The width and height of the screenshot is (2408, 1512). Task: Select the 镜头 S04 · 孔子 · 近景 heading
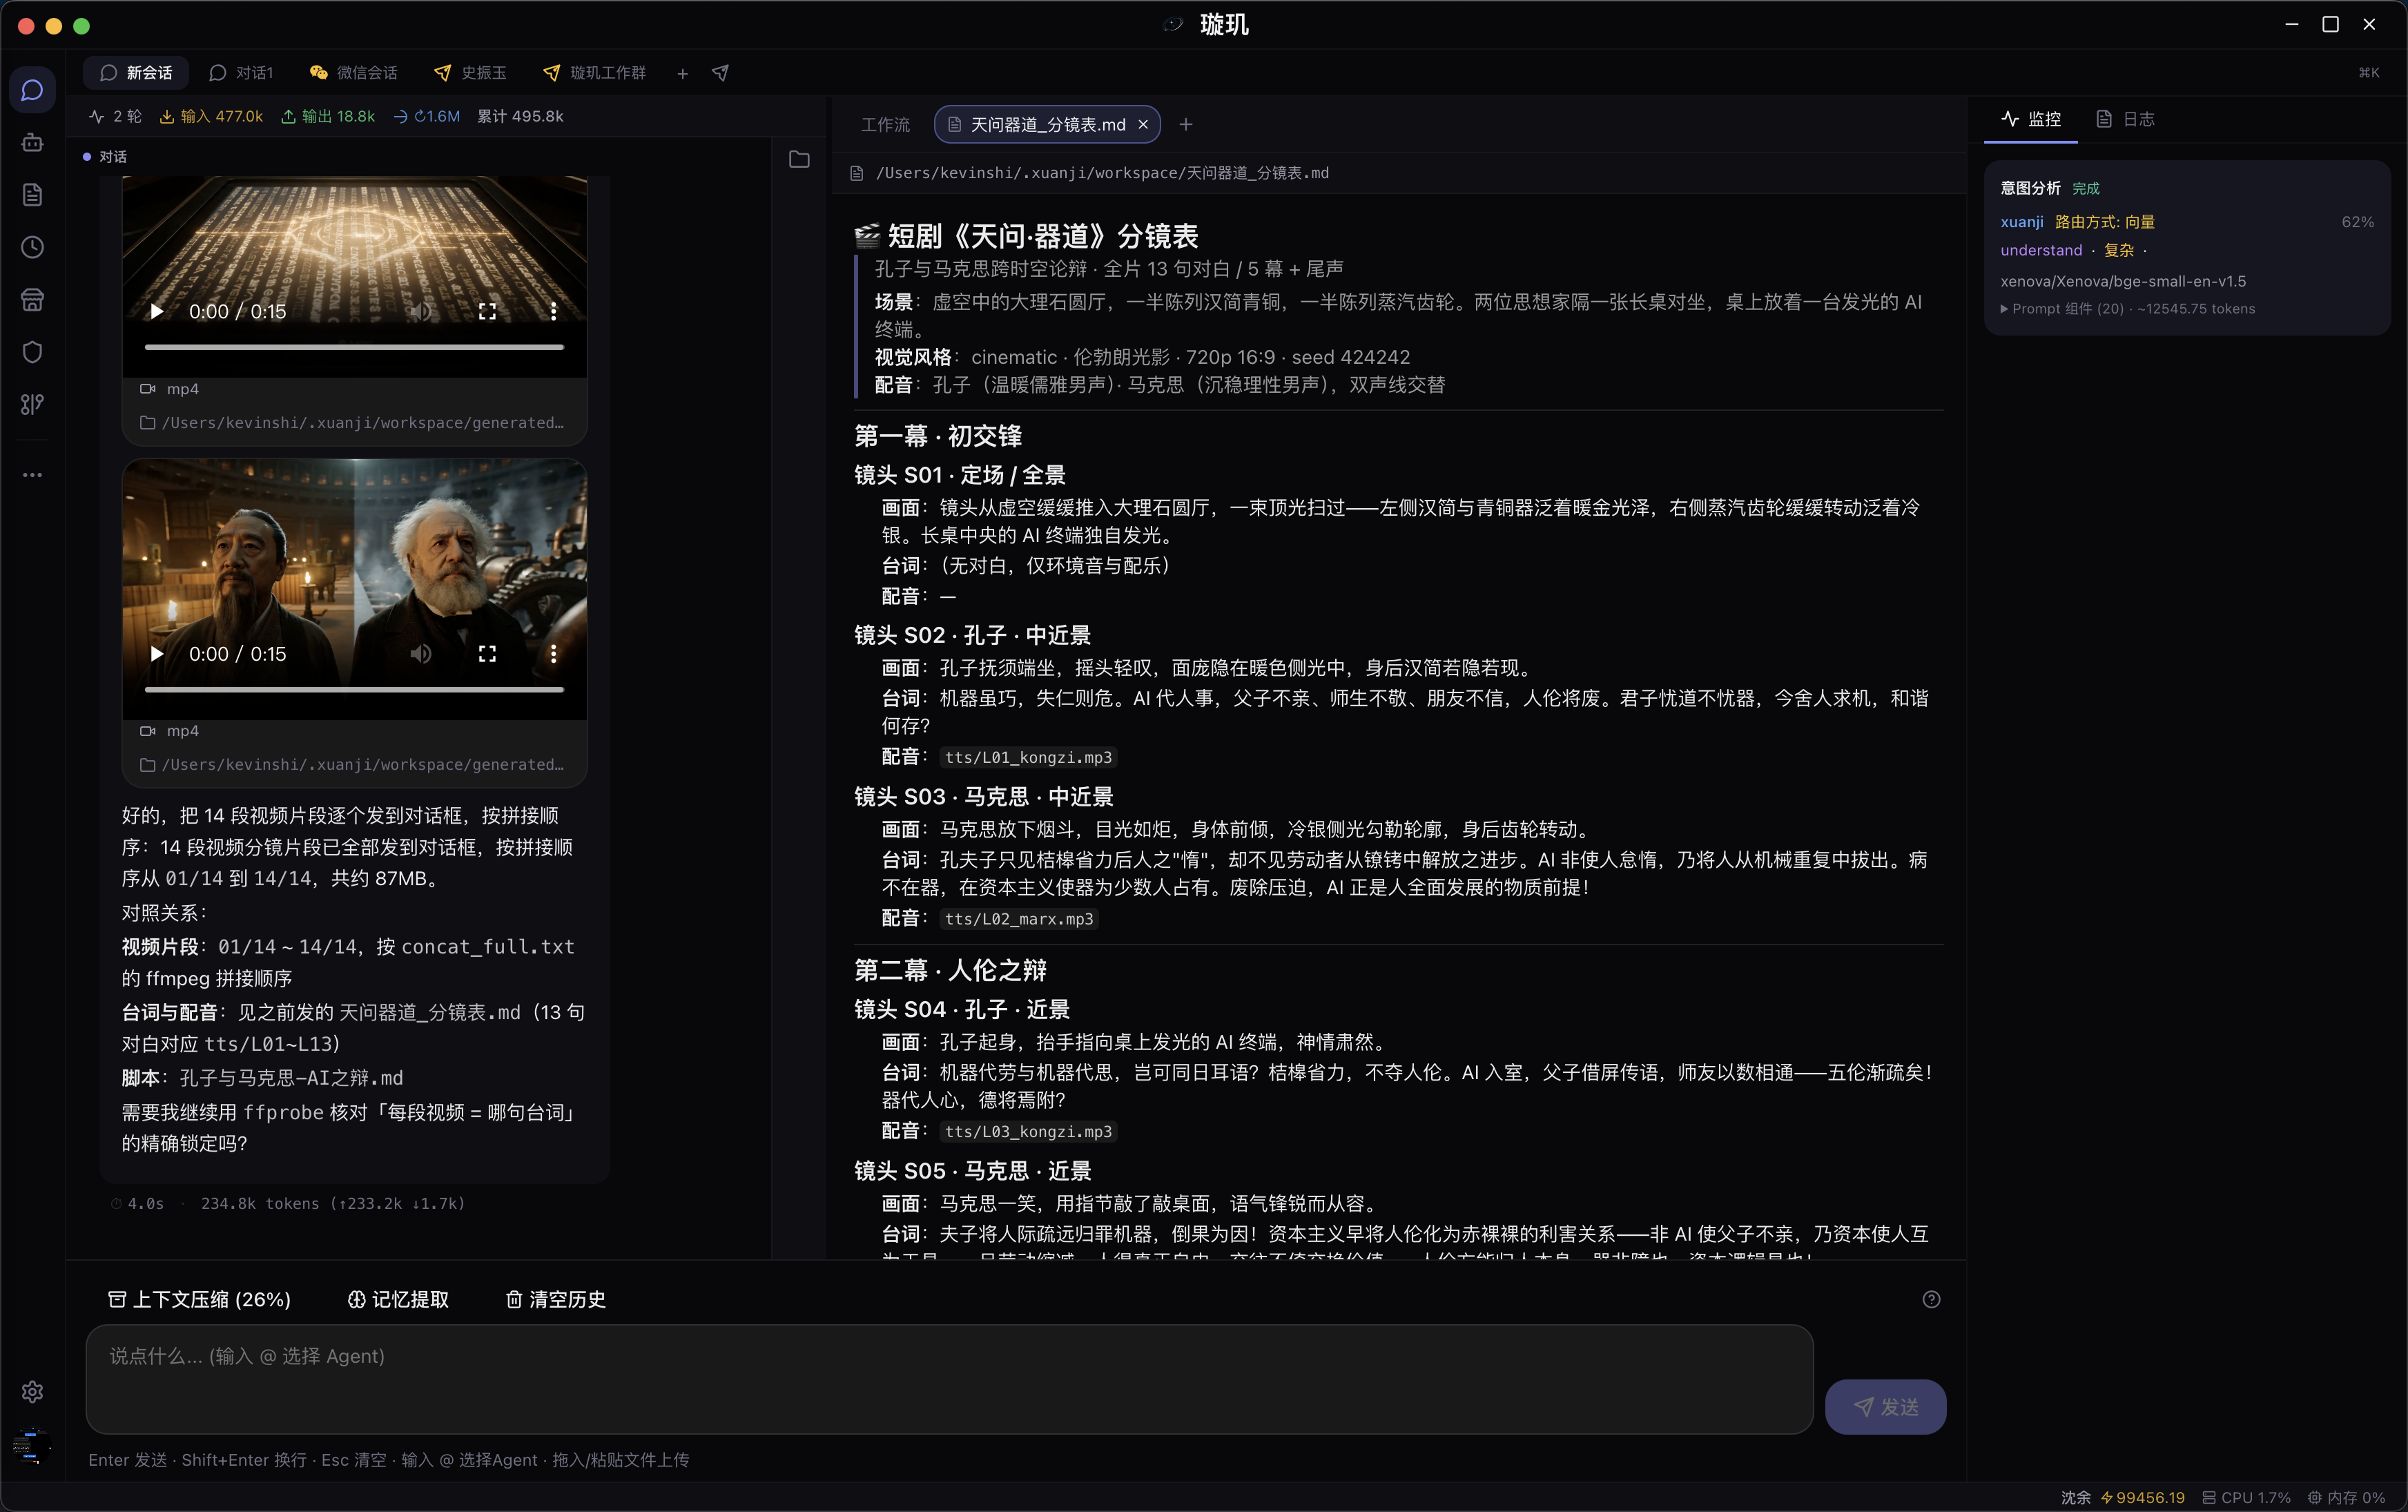(961, 1009)
